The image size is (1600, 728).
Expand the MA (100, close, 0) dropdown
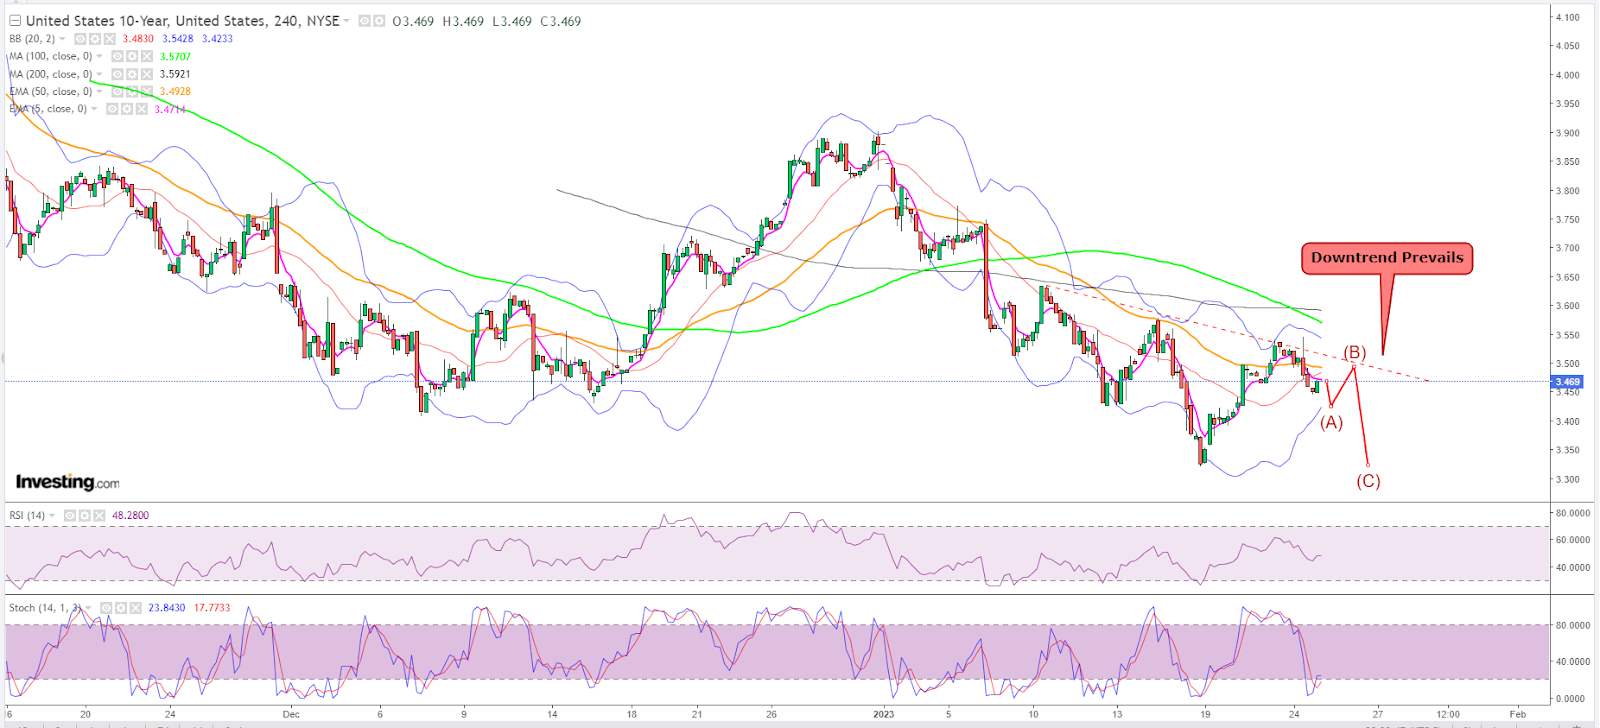(99, 56)
